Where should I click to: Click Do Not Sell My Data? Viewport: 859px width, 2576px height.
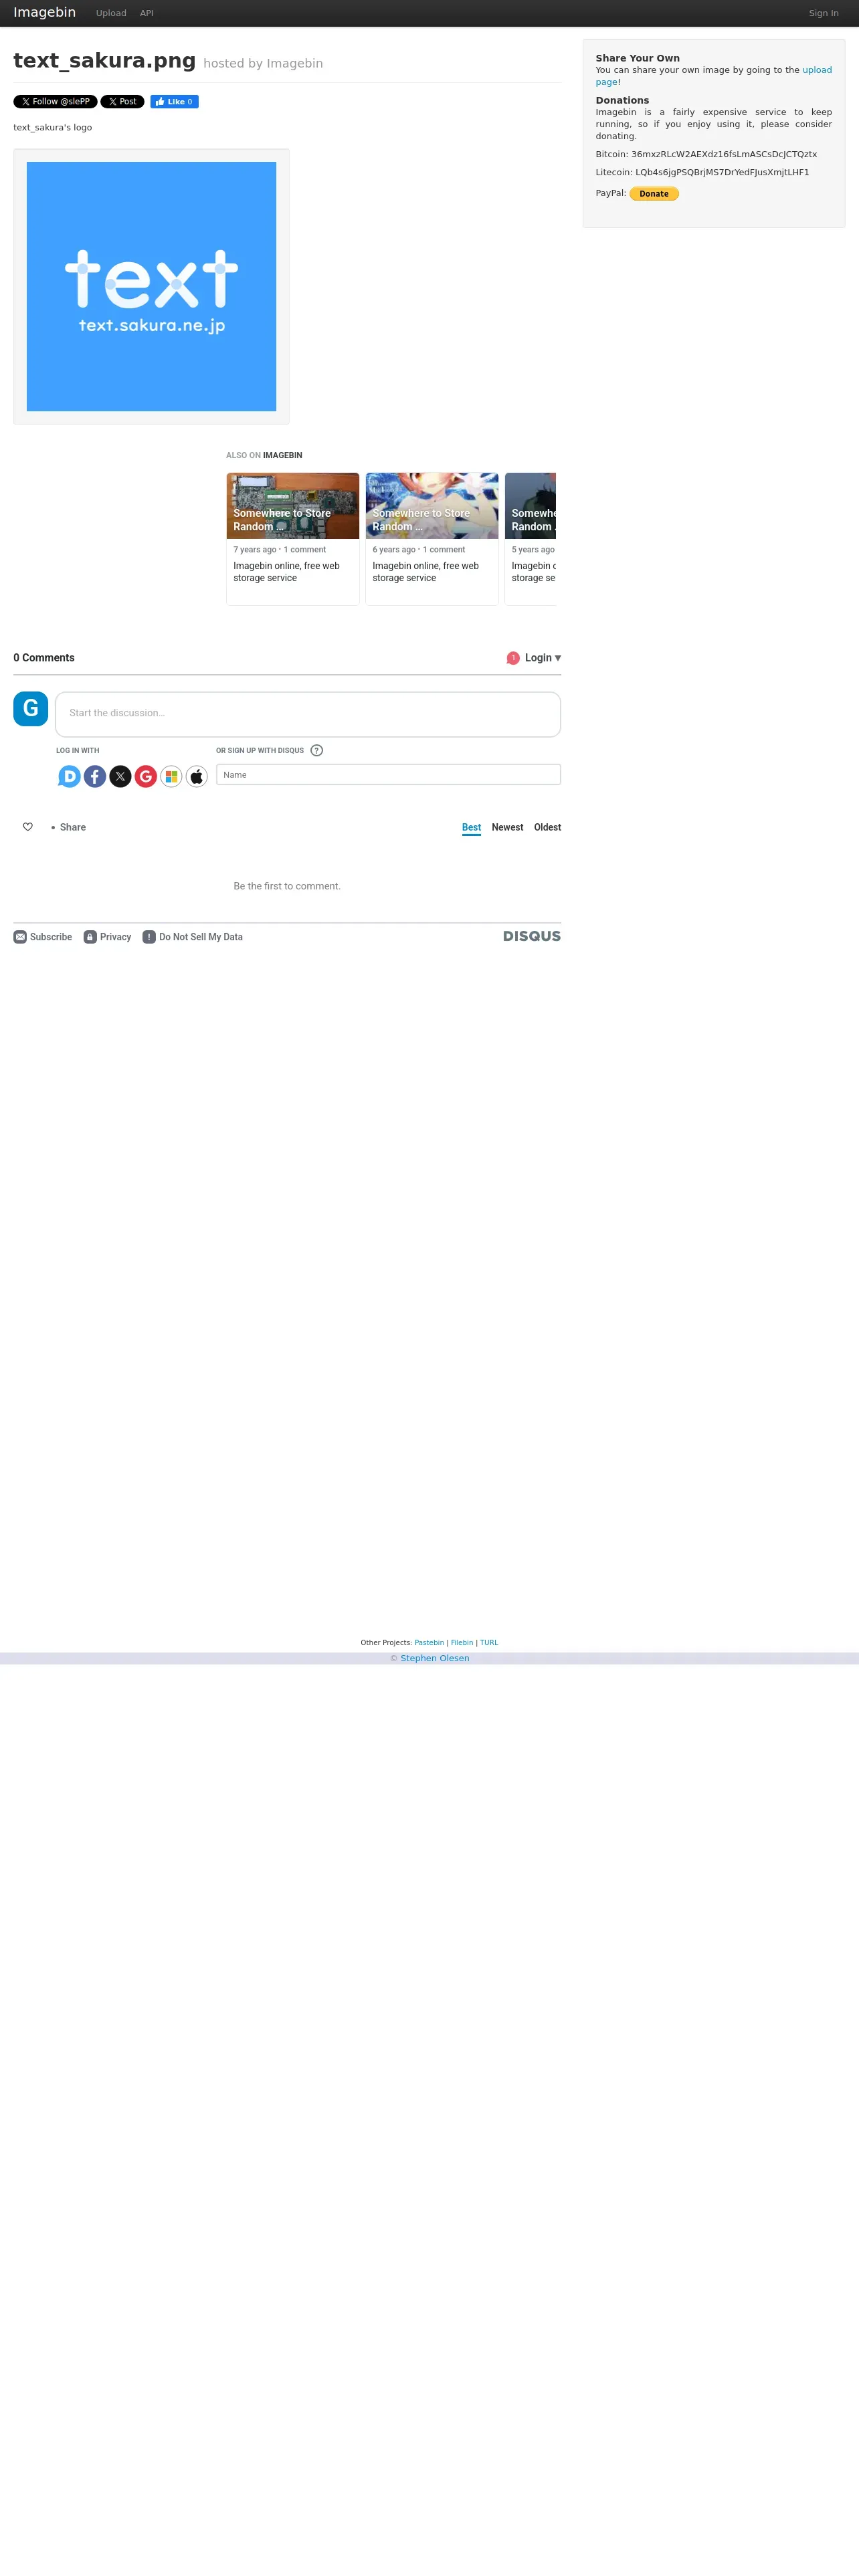[x=192, y=937]
